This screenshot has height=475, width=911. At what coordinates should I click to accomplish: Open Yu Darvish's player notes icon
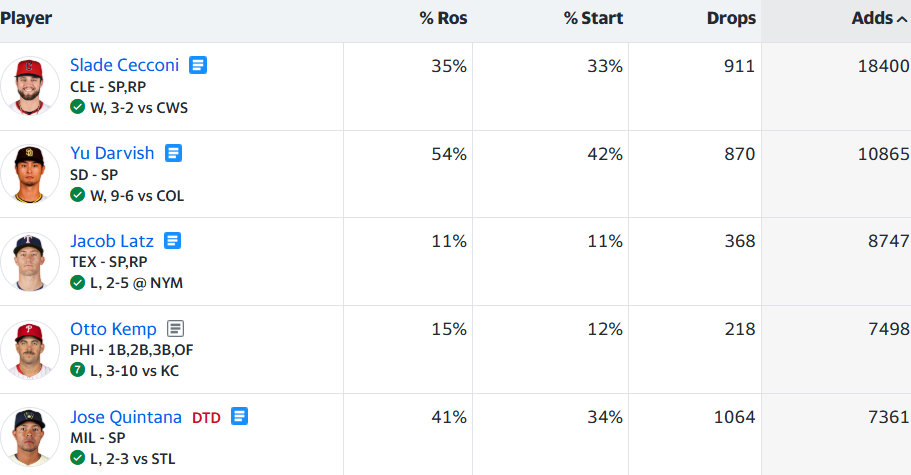click(x=173, y=153)
